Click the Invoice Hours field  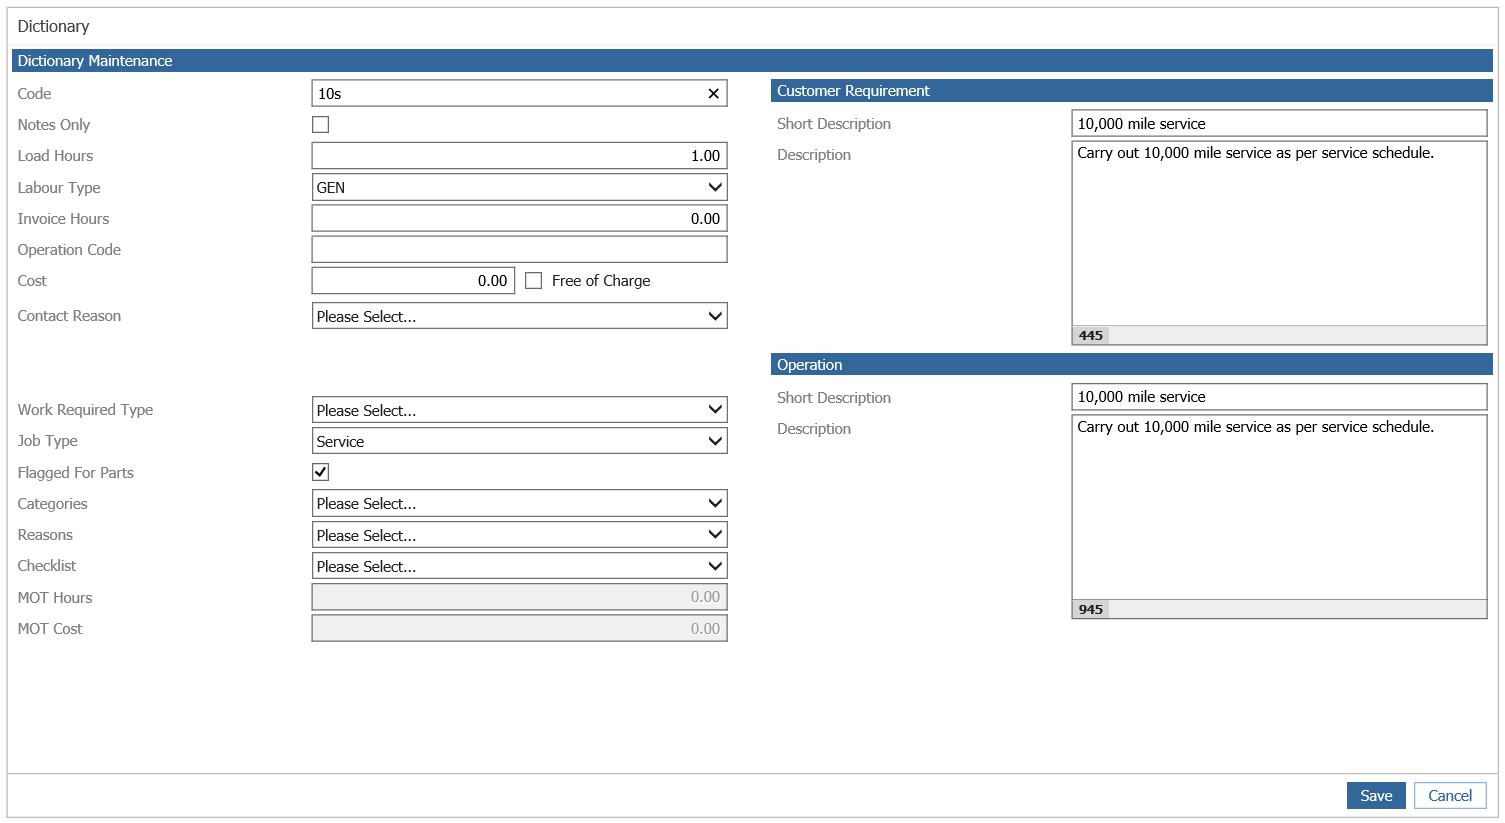[x=519, y=218]
